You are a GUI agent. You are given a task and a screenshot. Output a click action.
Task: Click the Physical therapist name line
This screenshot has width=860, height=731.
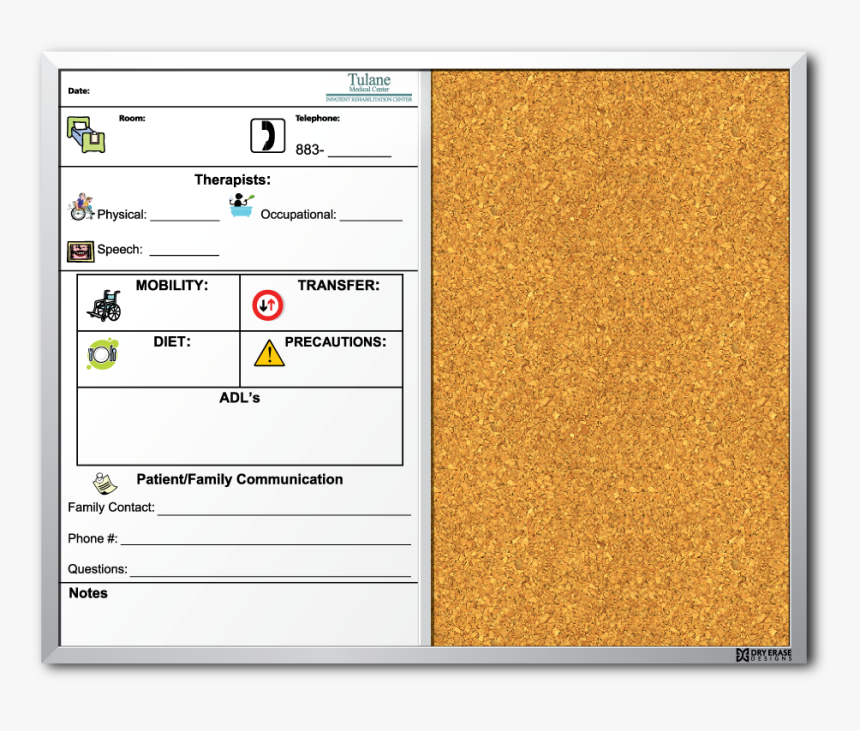[x=184, y=218]
